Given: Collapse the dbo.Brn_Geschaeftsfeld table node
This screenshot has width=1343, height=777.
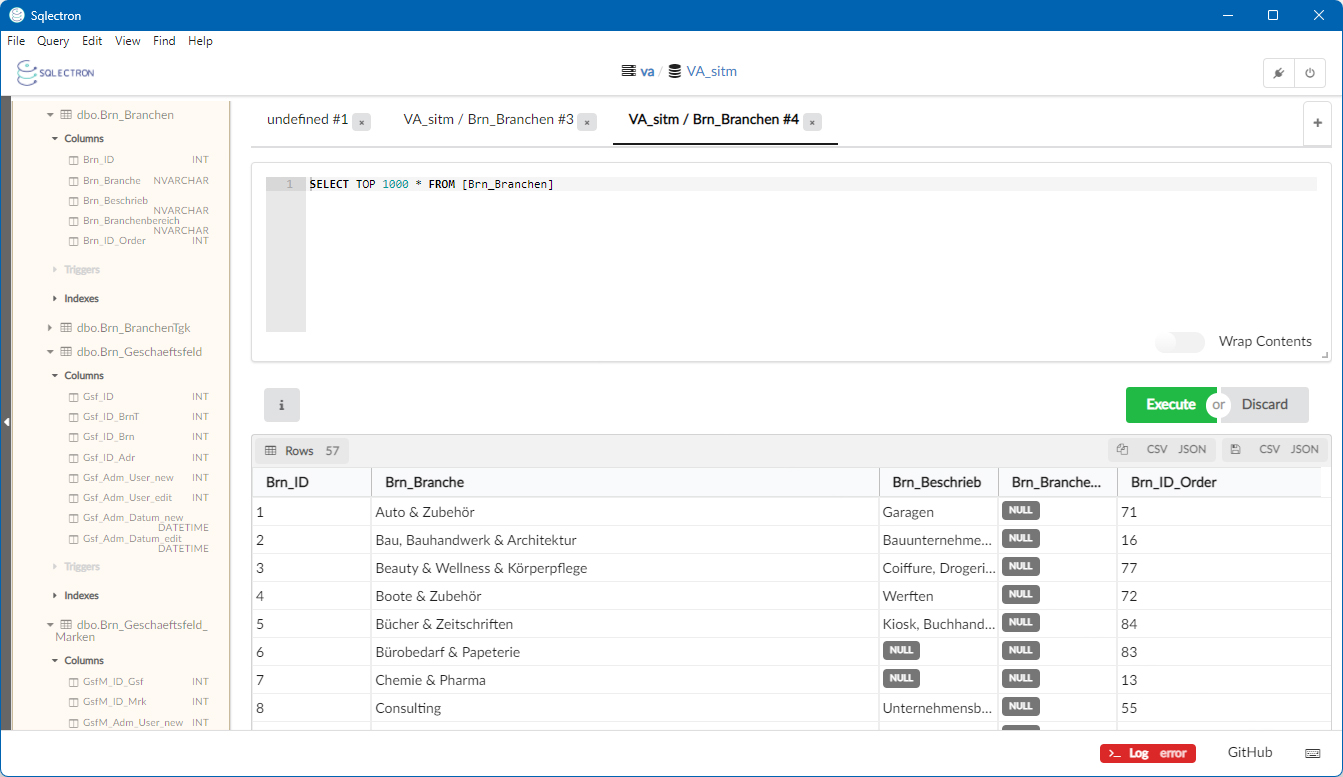Looking at the screenshot, I should 50,352.
